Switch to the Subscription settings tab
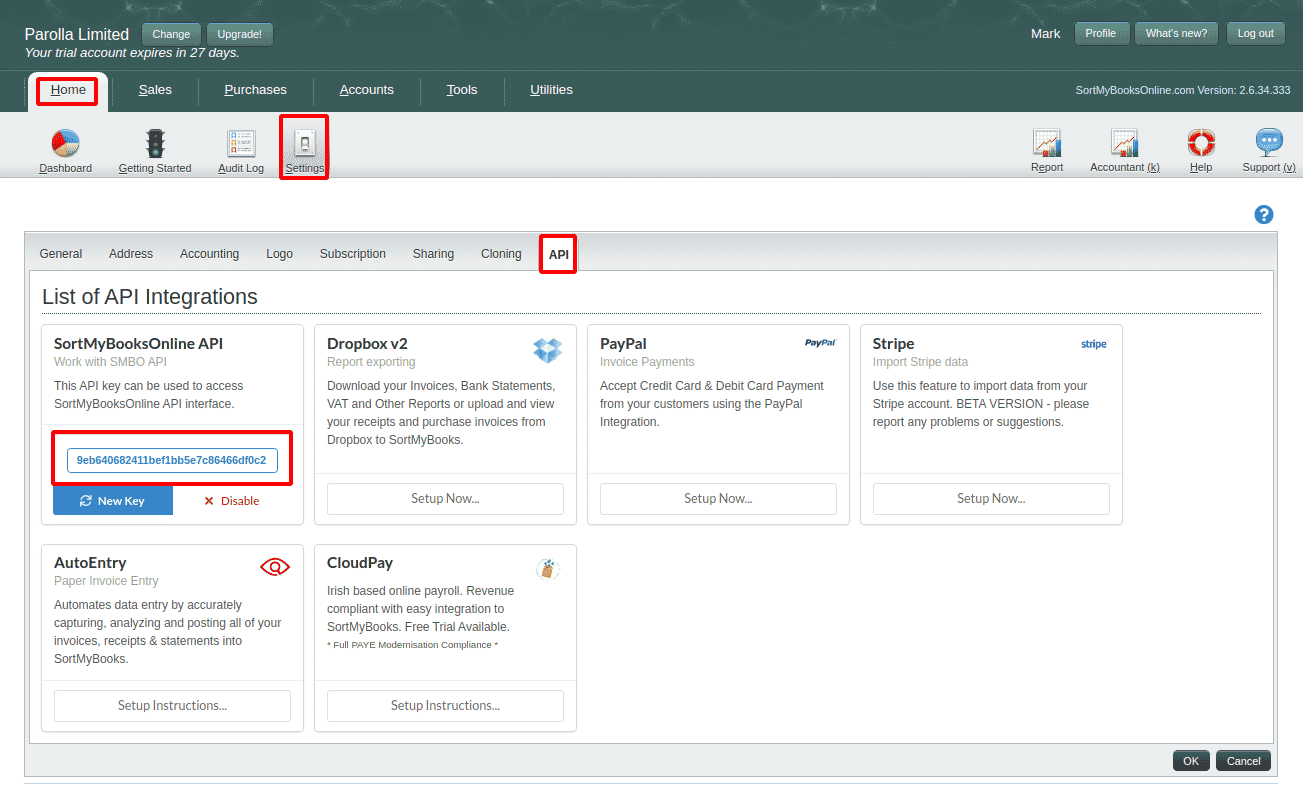This screenshot has height=797, width=1303. pyautogui.click(x=353, y=254)
